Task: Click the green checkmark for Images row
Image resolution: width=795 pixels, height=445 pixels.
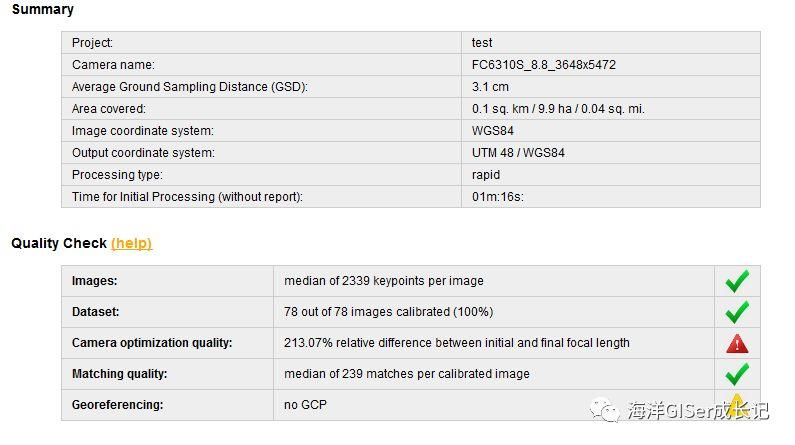Action: (737, 281)
